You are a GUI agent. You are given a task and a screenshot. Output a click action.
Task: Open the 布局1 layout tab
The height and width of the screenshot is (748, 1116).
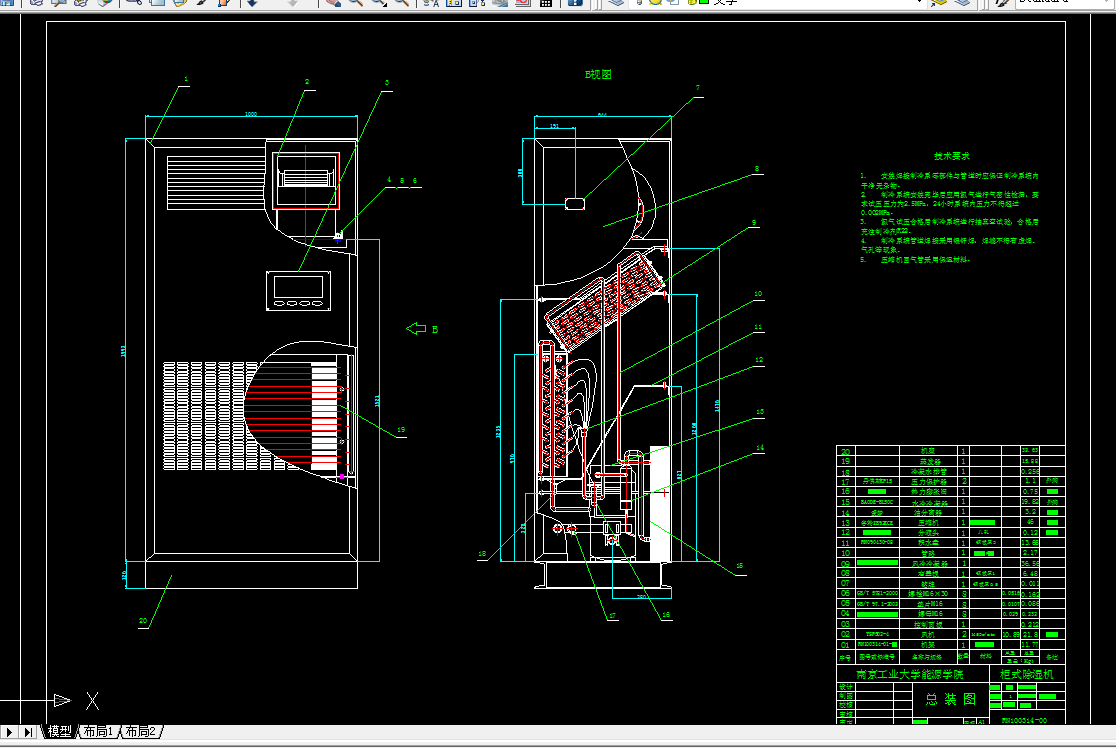[98, 732]
